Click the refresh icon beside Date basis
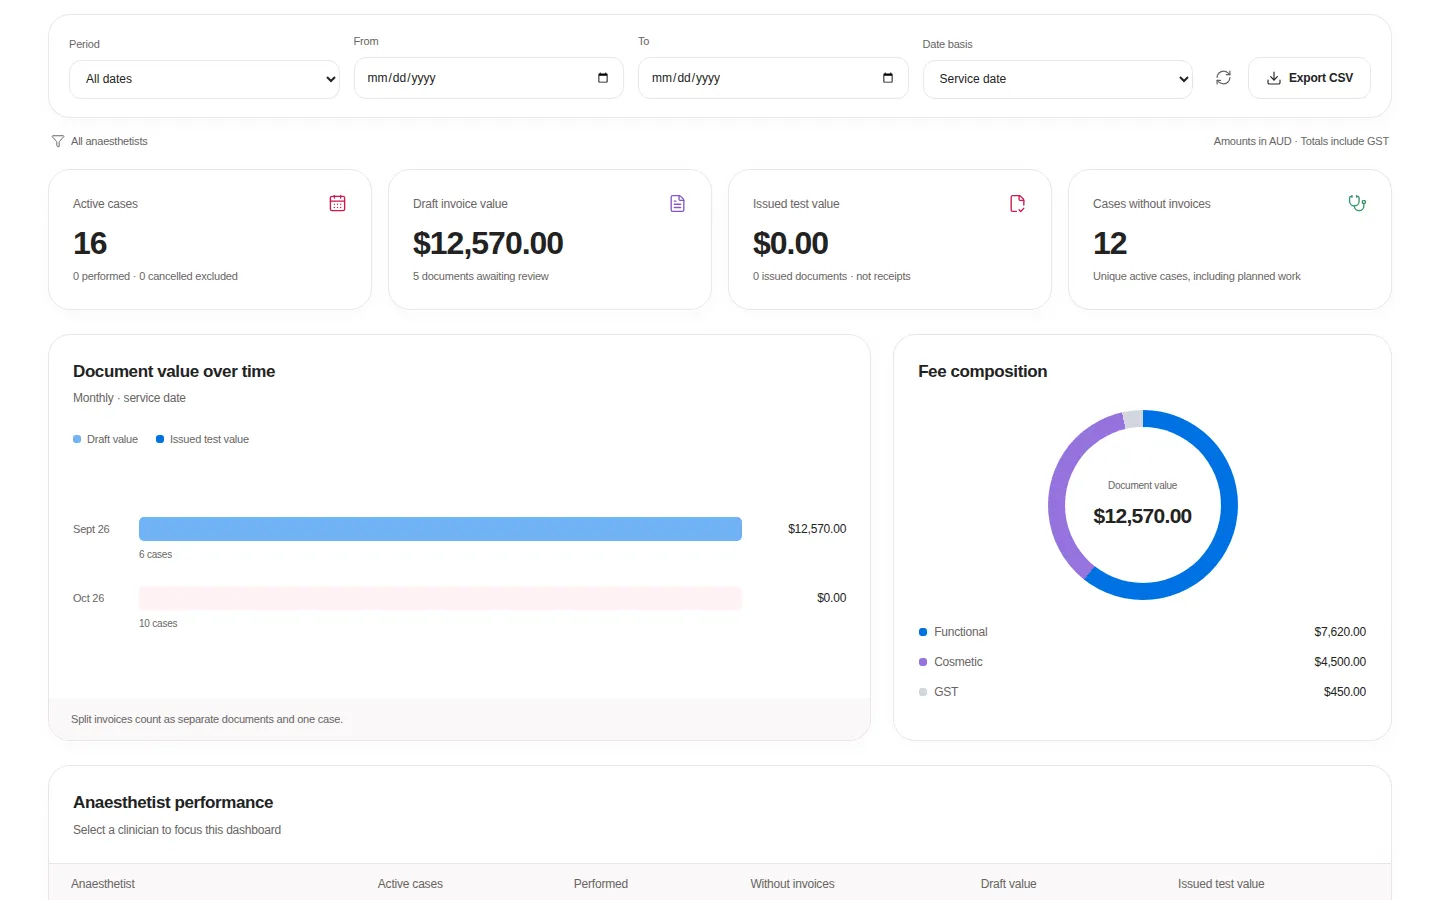This screenshot has height=900, width=1440. tap(1223, 78)
